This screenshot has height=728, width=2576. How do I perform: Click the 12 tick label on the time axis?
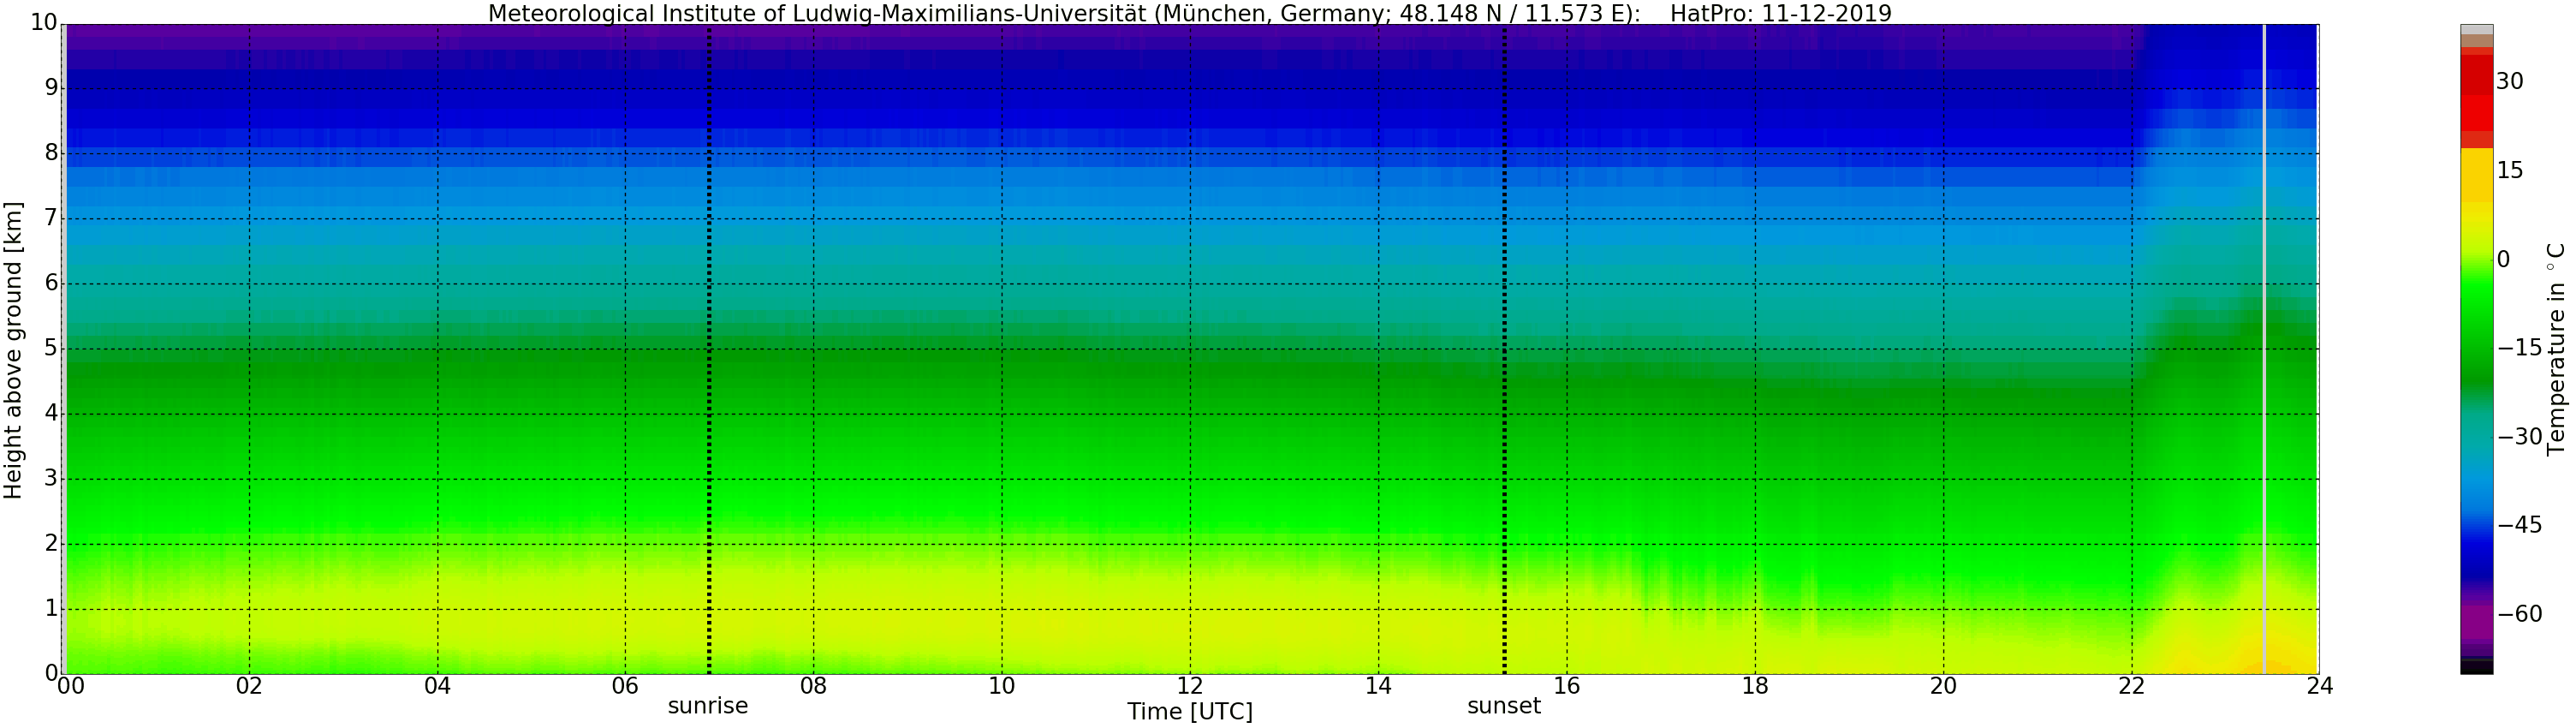pyautogui.click(x=1189, y=687)
